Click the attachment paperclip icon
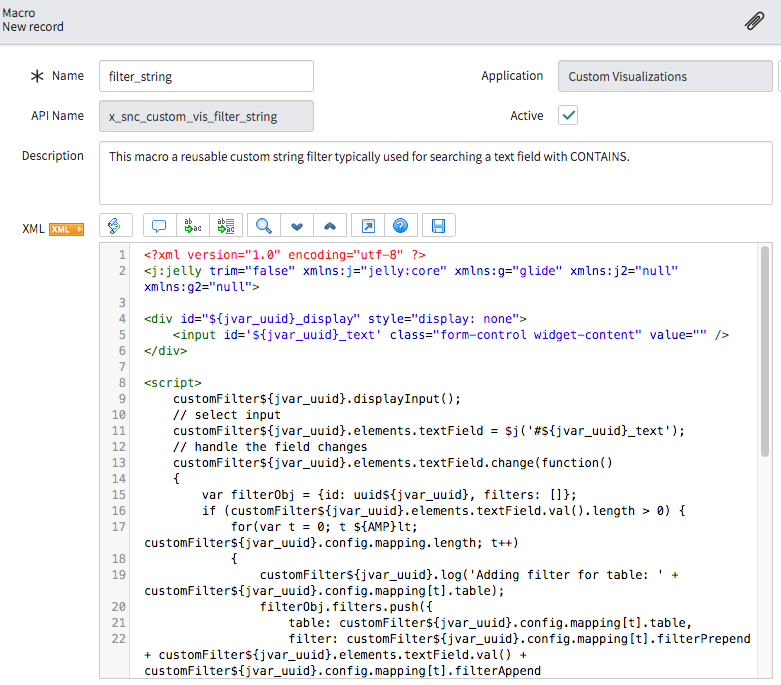Viewport: 781px width, 685px height. [x=755, y=21]
